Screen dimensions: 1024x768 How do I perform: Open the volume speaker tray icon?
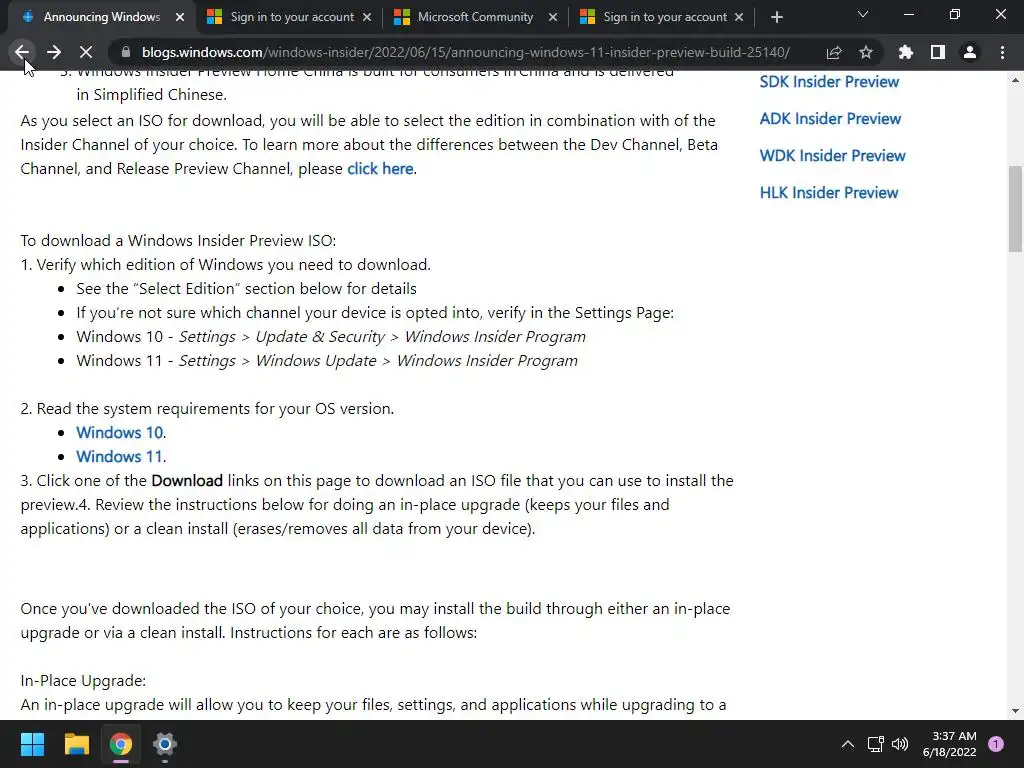(x=900, y=744)
